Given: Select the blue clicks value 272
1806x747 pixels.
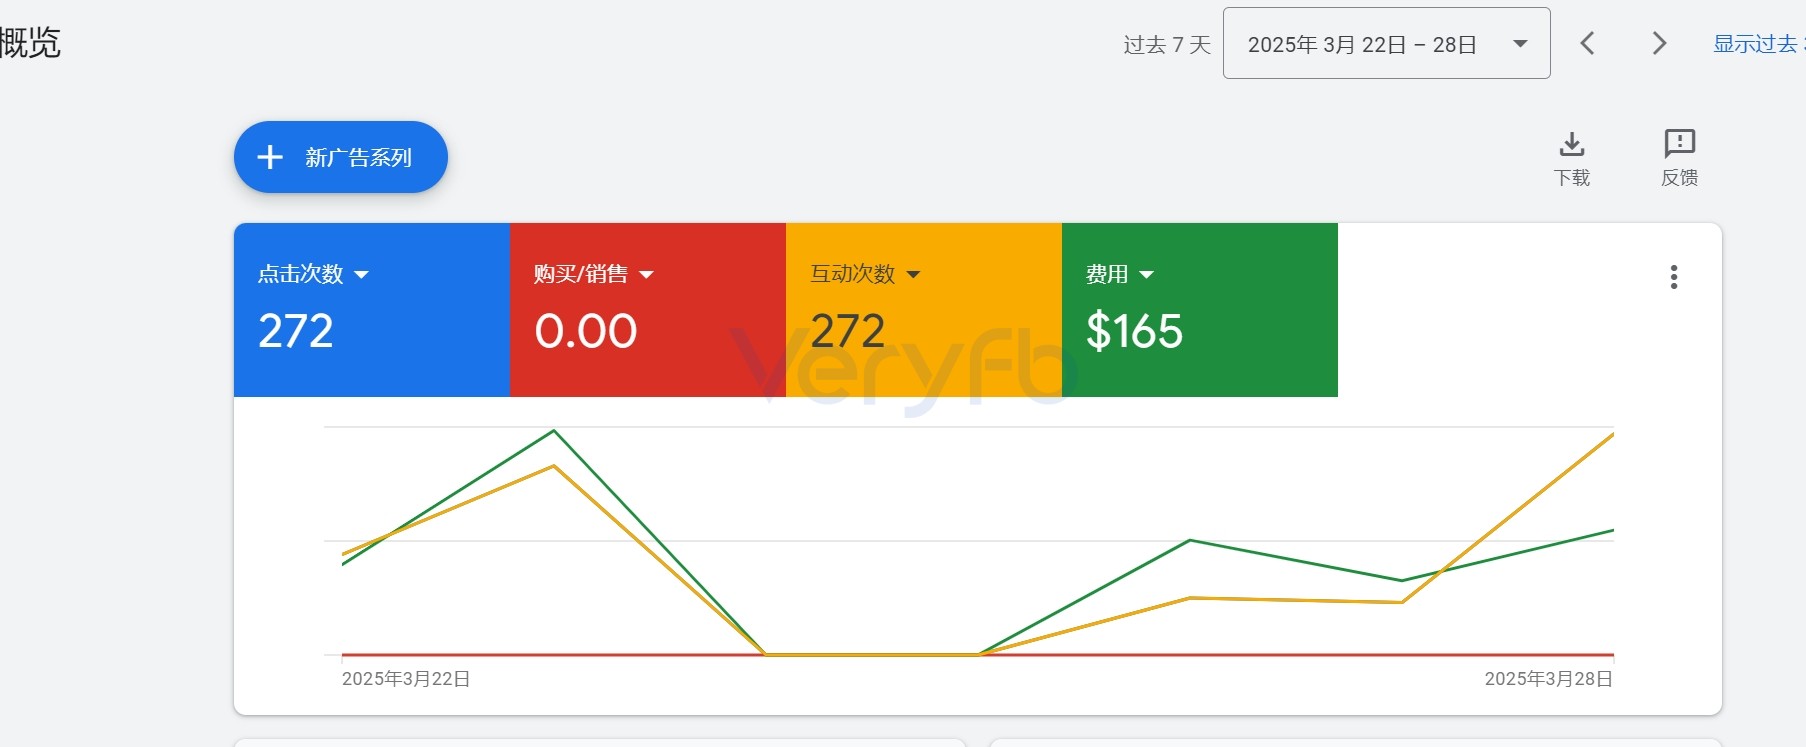Looking at the screenshot, I should click(x=296, y=331).
